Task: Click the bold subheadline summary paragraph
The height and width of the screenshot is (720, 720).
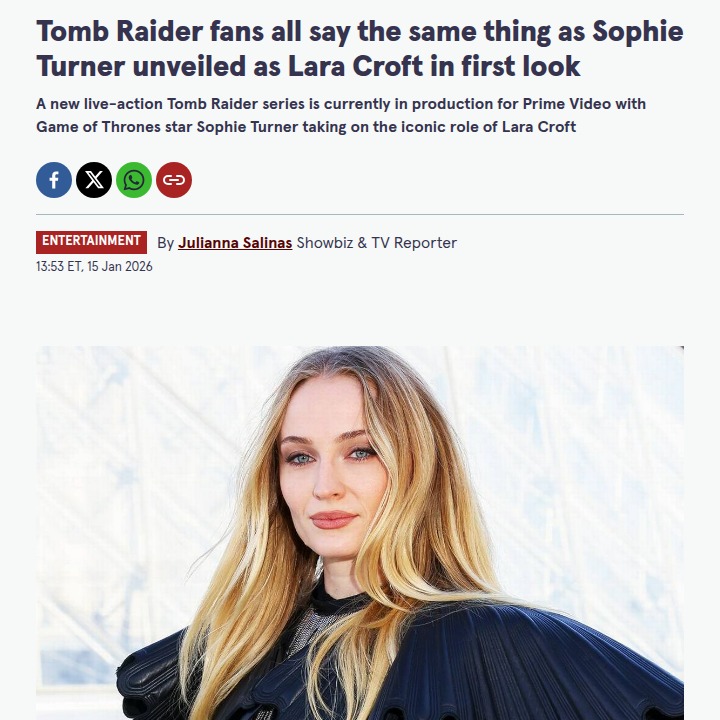Action: [x=340, y=116]
